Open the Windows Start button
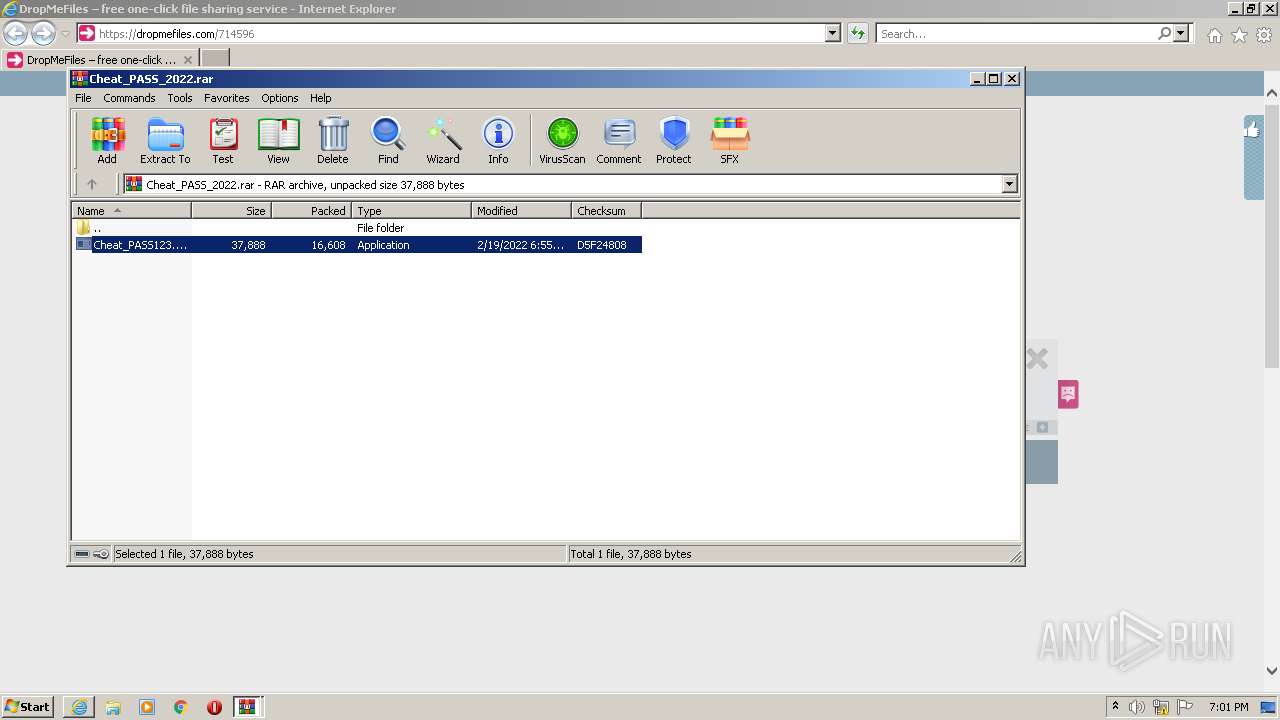The width and height of the screenshot is (1280, 720). [28, 706]
